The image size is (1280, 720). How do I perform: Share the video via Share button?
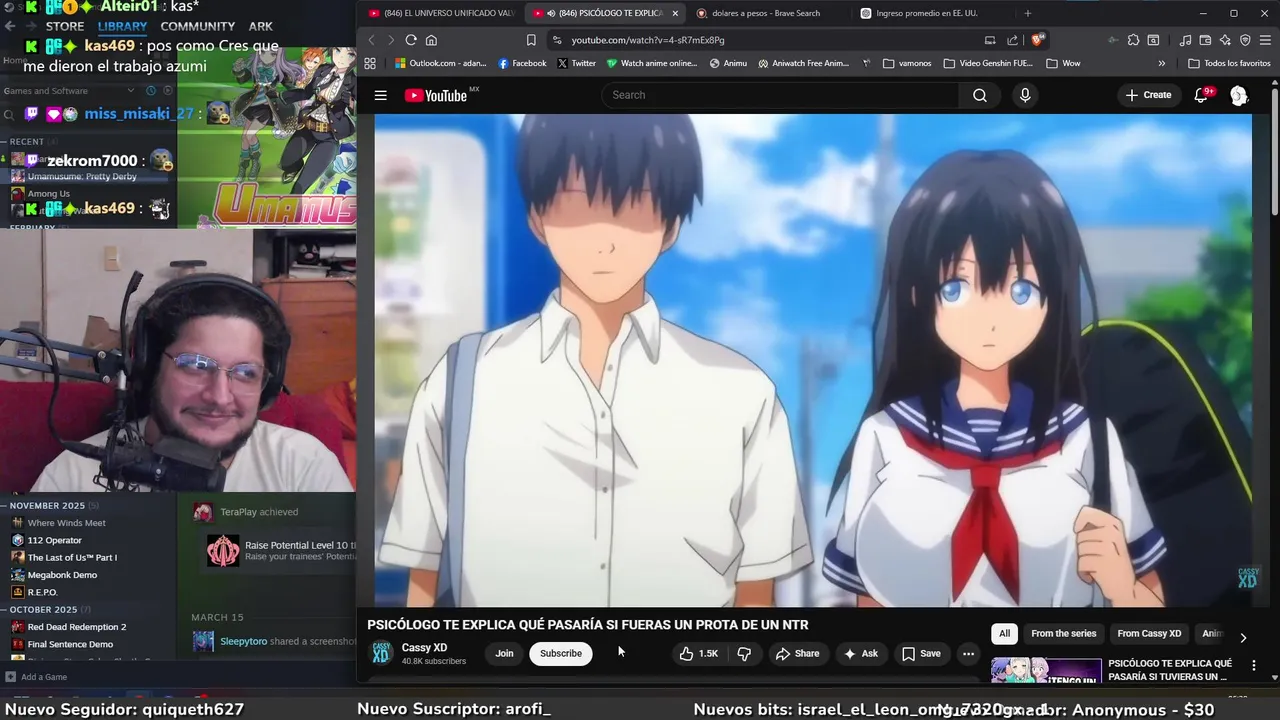tap(797, 653)
